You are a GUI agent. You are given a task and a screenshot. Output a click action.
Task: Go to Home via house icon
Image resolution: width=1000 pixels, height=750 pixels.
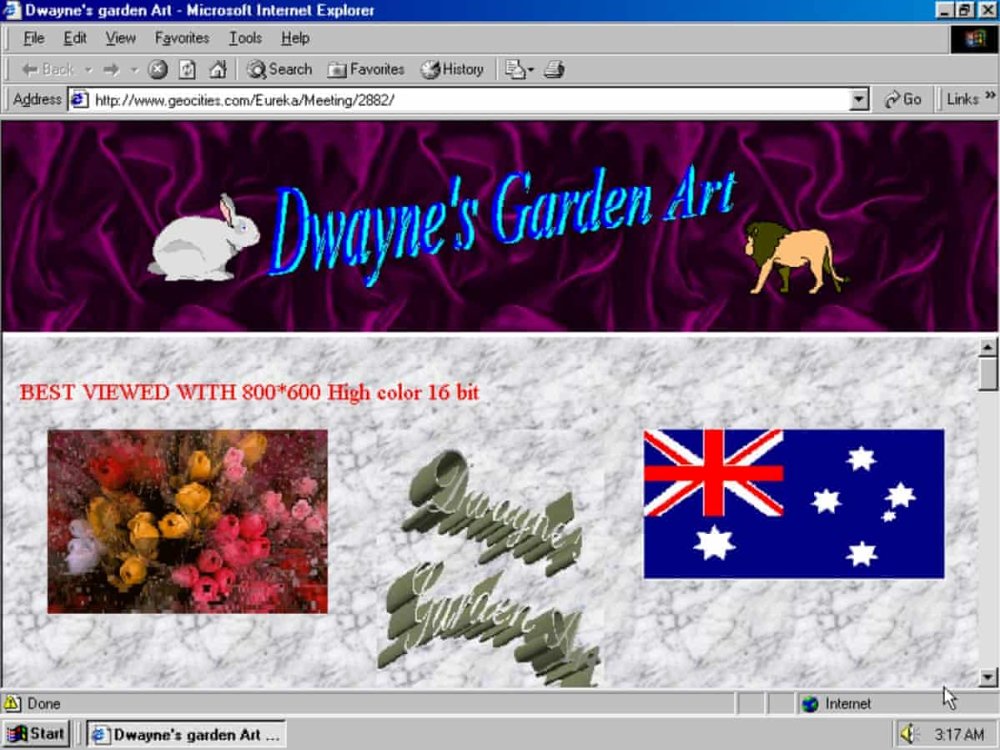[x=217, y=69]
